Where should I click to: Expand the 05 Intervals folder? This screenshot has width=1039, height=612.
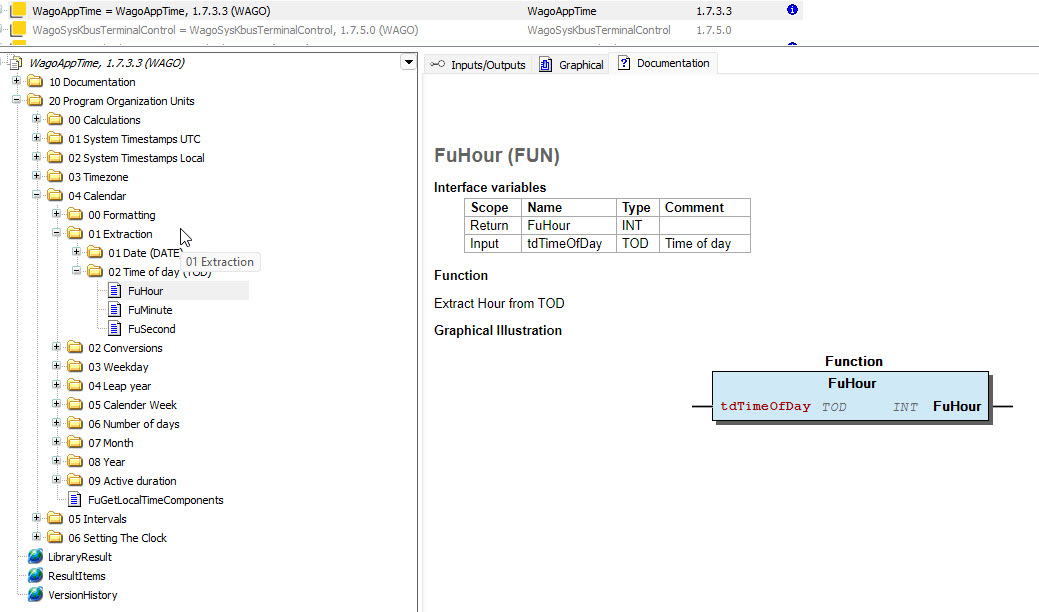coord(37,519)
